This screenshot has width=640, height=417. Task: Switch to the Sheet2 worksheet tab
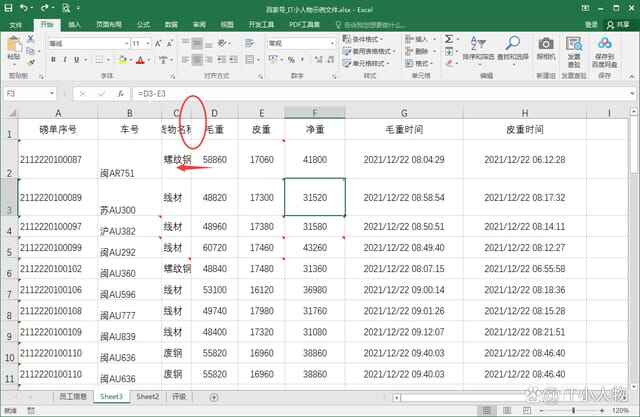[x=147, y=396]
